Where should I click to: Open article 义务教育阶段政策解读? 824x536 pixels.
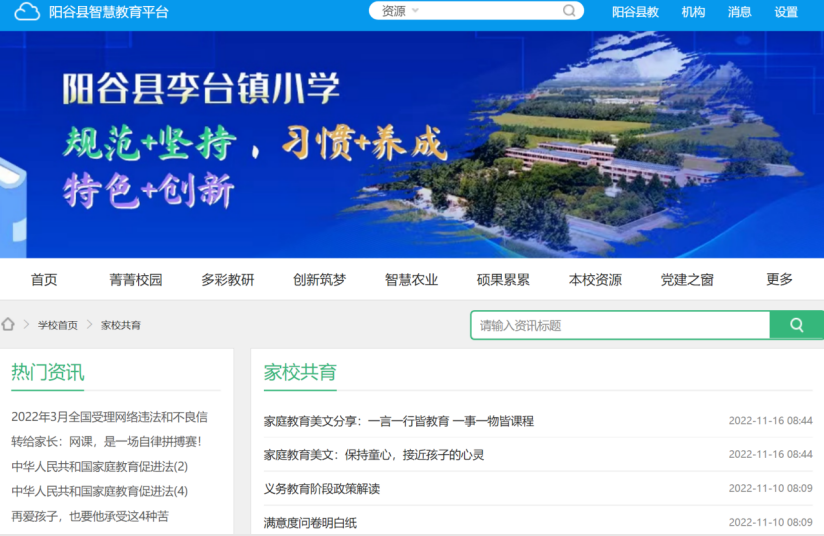click(322, 488)
